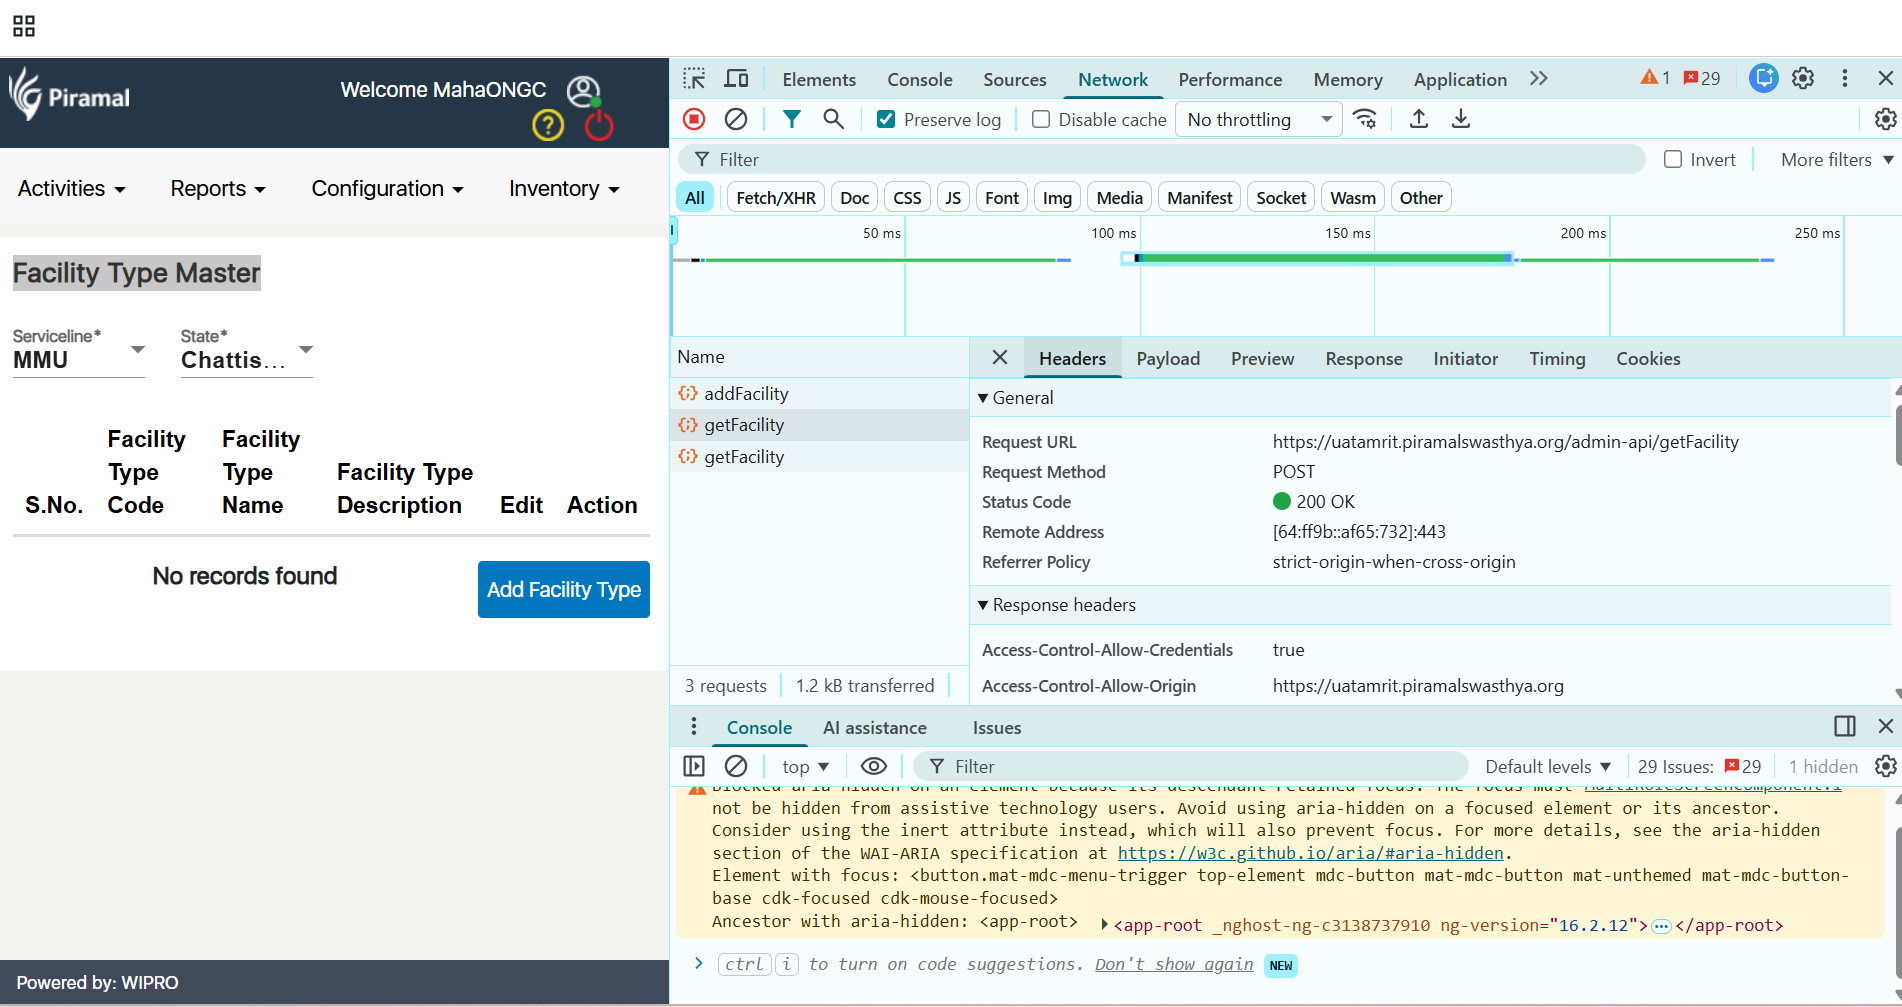Uncheck the Preserve log checkbox
This screenshot has height=1007, width=1902.
886,119
